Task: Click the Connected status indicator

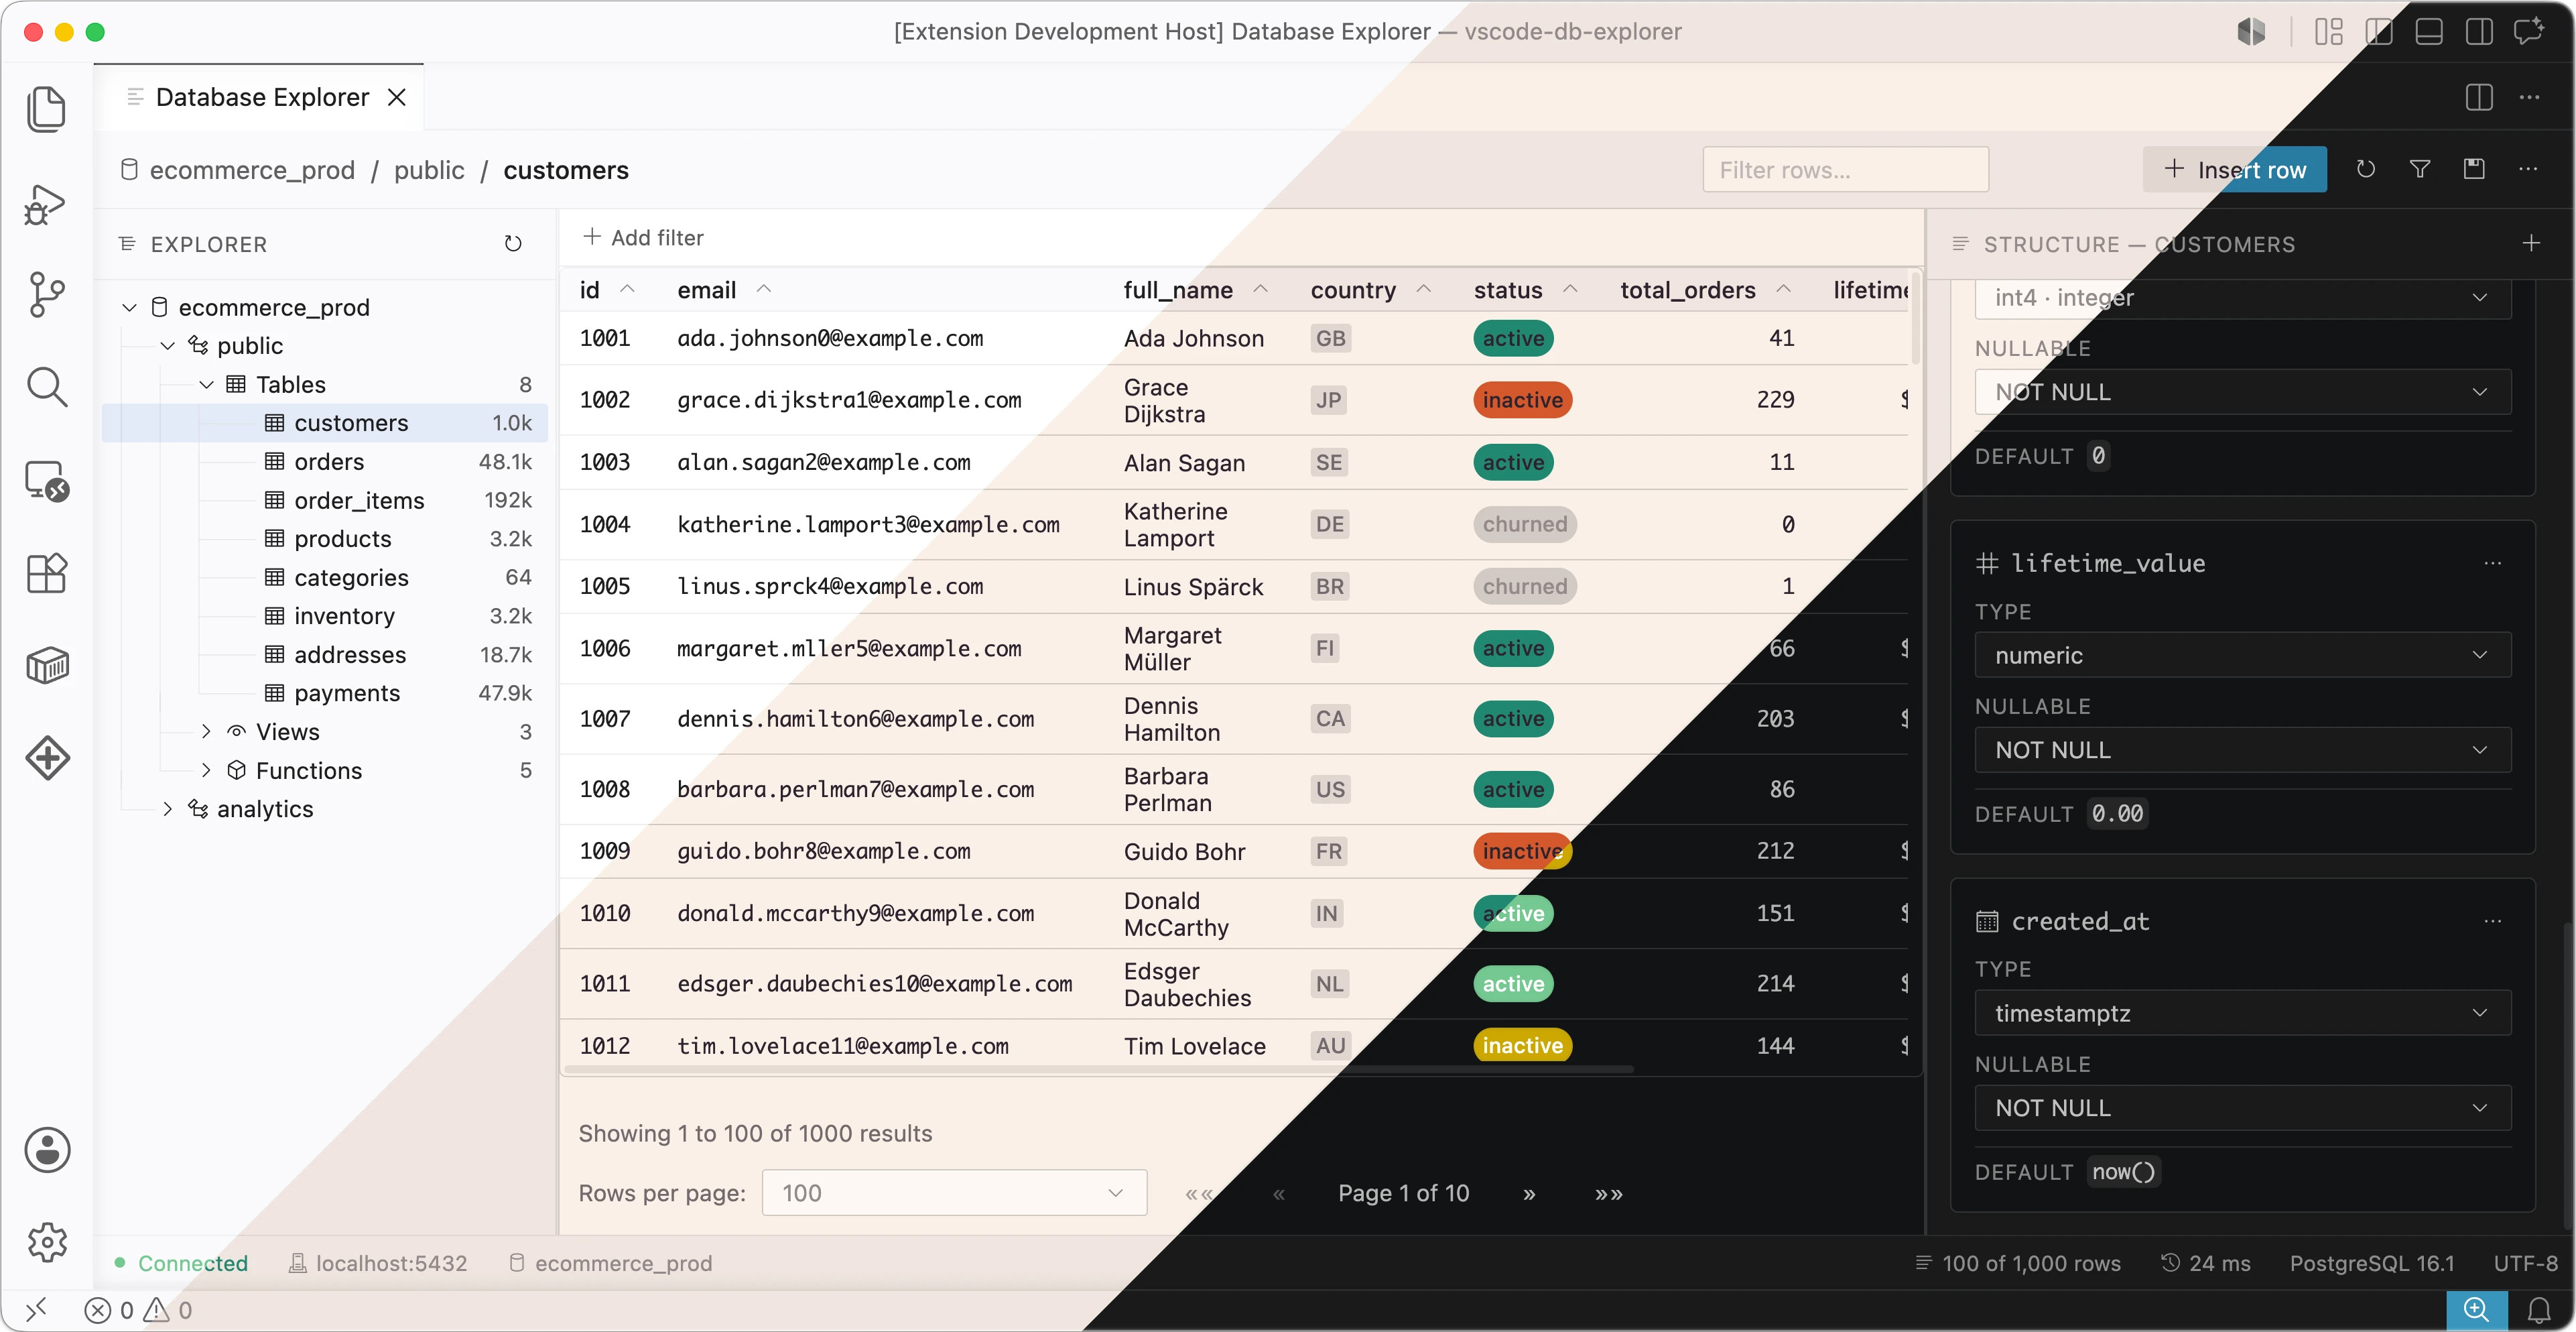Action: click(x=181, y=1264)
